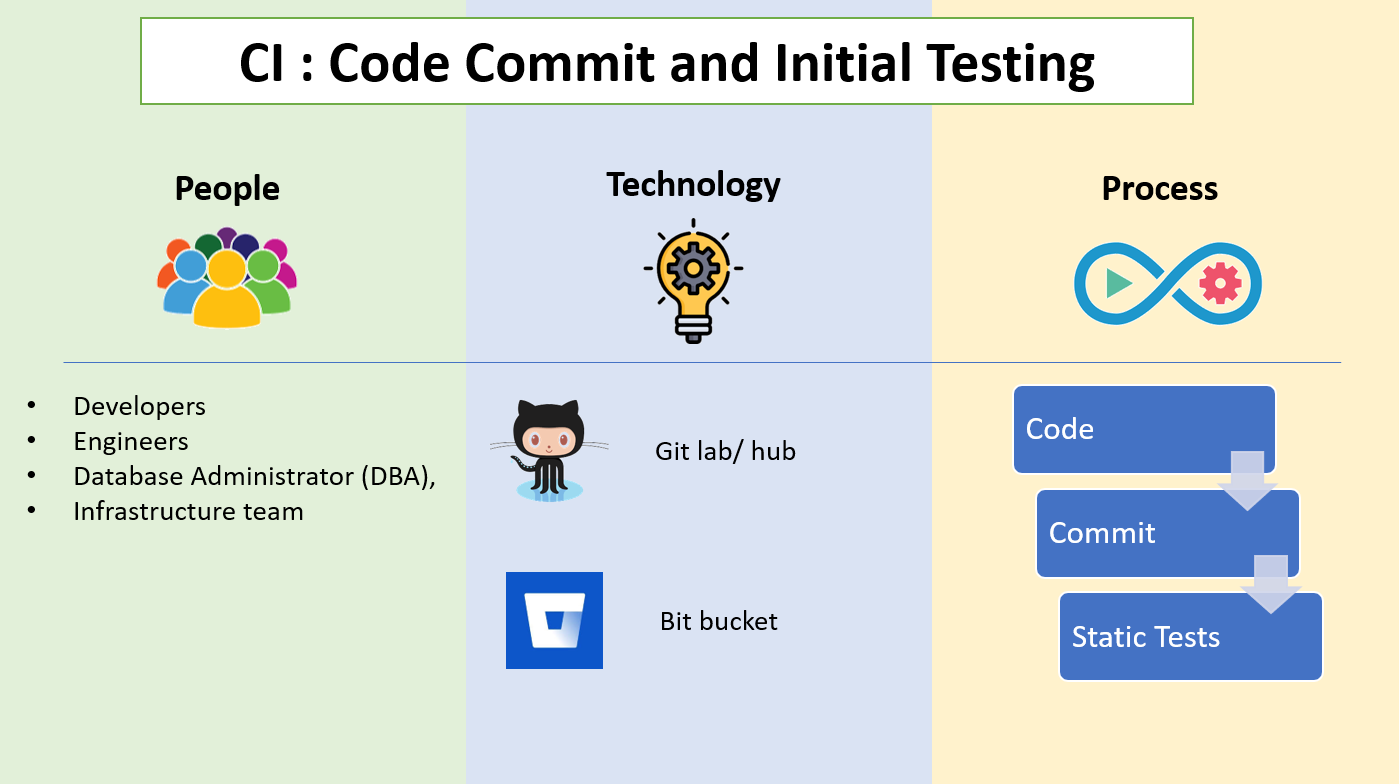
Task: Click the People column heading
Action: (x=227, y=188)
